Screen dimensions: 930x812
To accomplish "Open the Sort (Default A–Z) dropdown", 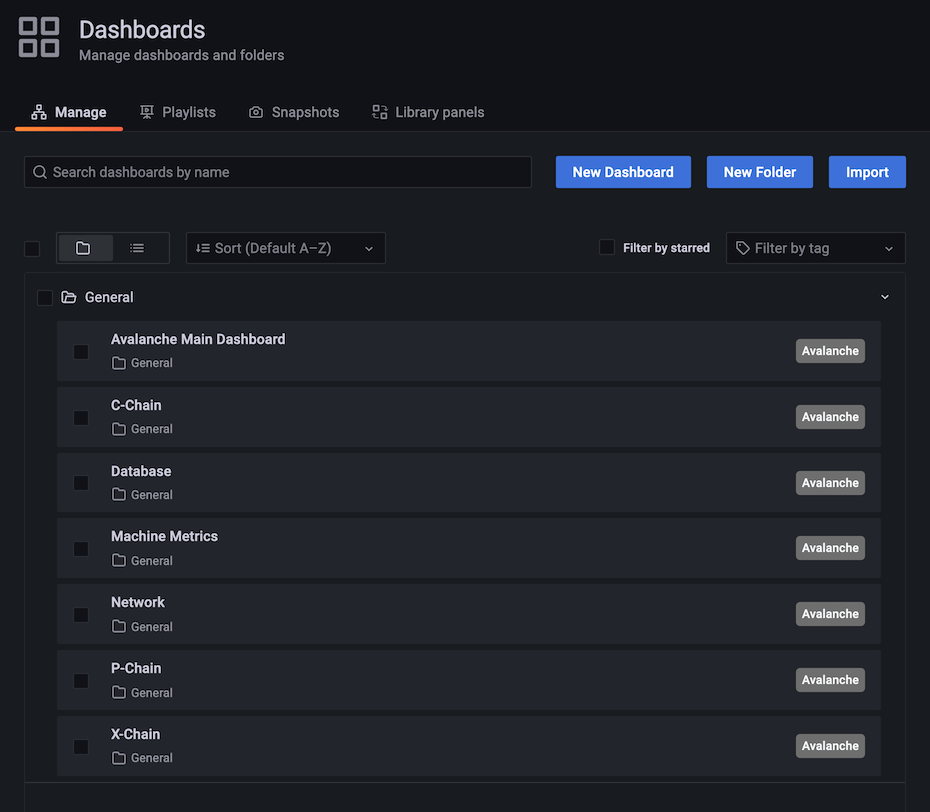I will click(285, 247).
